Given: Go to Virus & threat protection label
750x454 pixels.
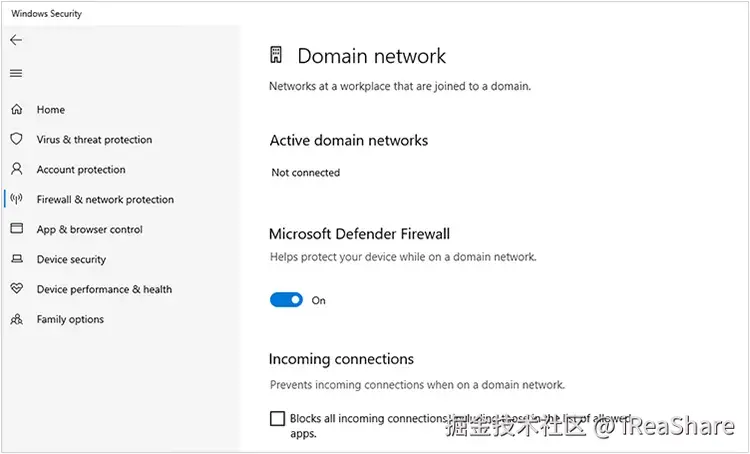Looking at the screenshot, I should tap(94, 140).
